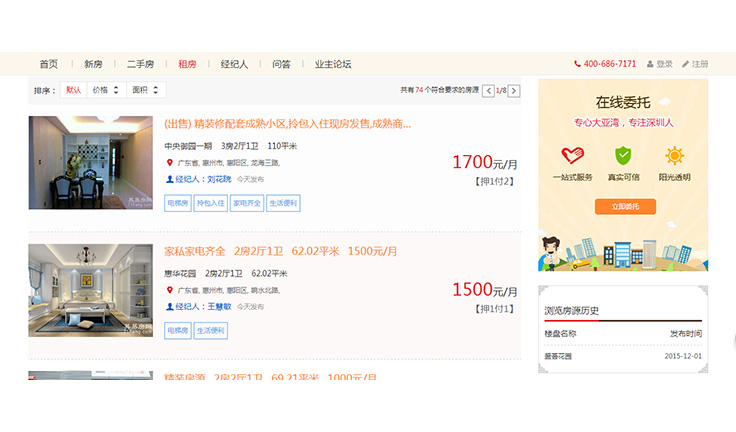This screenshot has width=736, height=432.
Task: Go to previous page of listings arrow
Action: click(488, 91)
